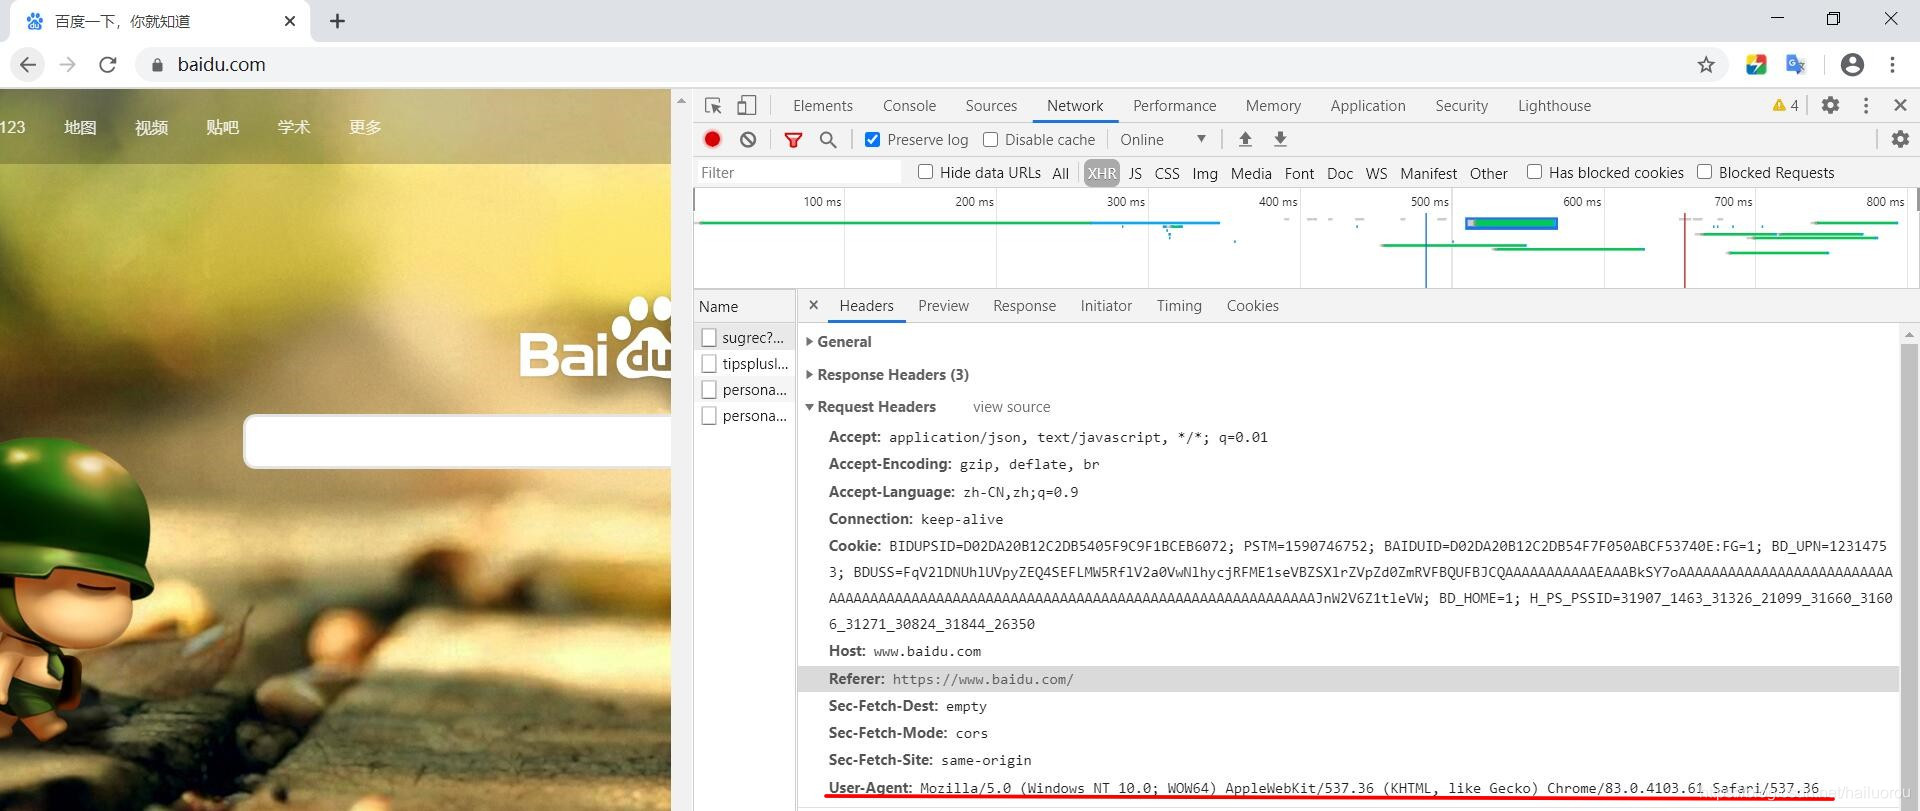
Task: Close the Baidu browser tab
Action: [290, 21]
